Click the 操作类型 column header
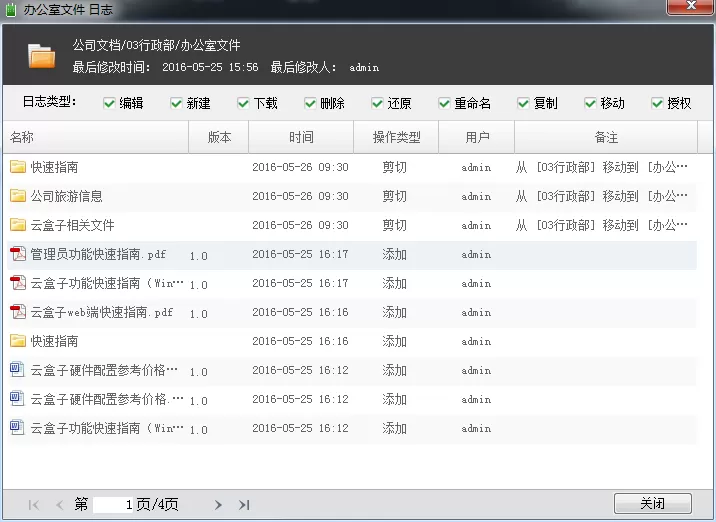716x522 pixels. 396,137
